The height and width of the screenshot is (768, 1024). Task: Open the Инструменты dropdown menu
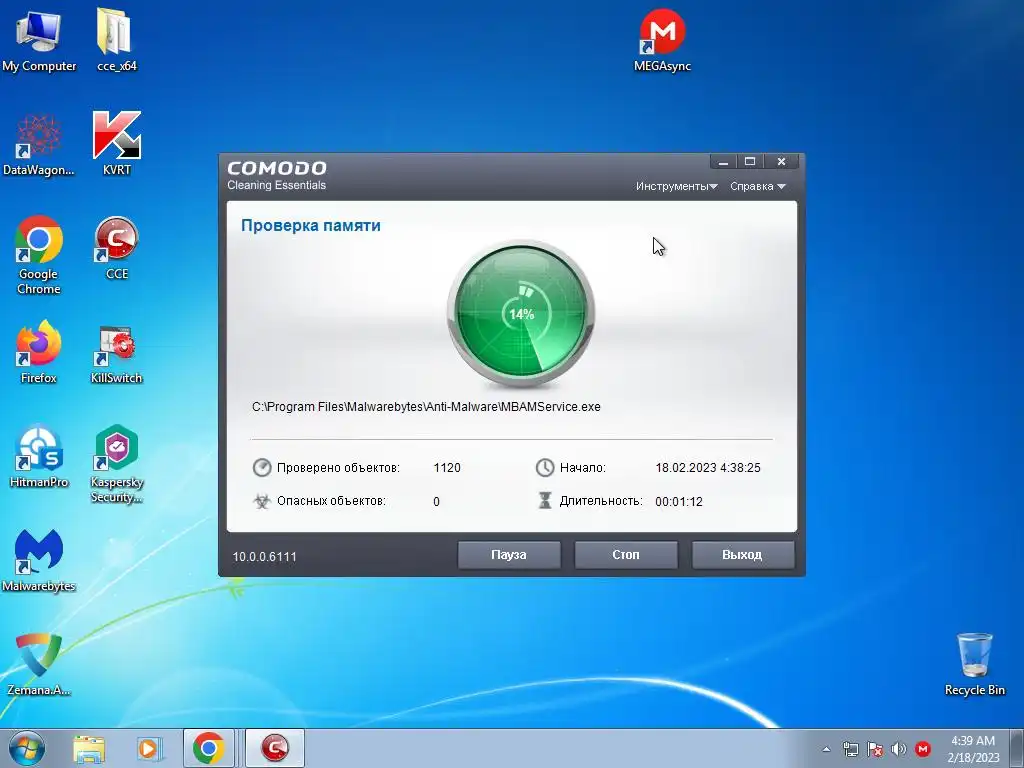tap(677, 186)
